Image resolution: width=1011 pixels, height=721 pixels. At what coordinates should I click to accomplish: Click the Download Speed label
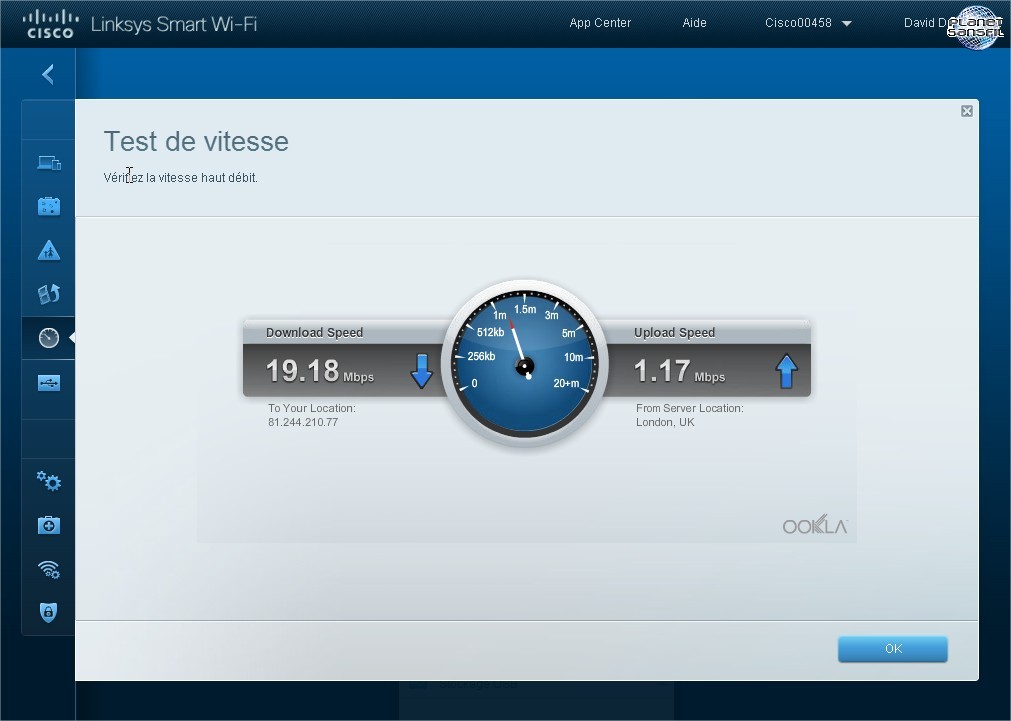(x=315, y=333)
